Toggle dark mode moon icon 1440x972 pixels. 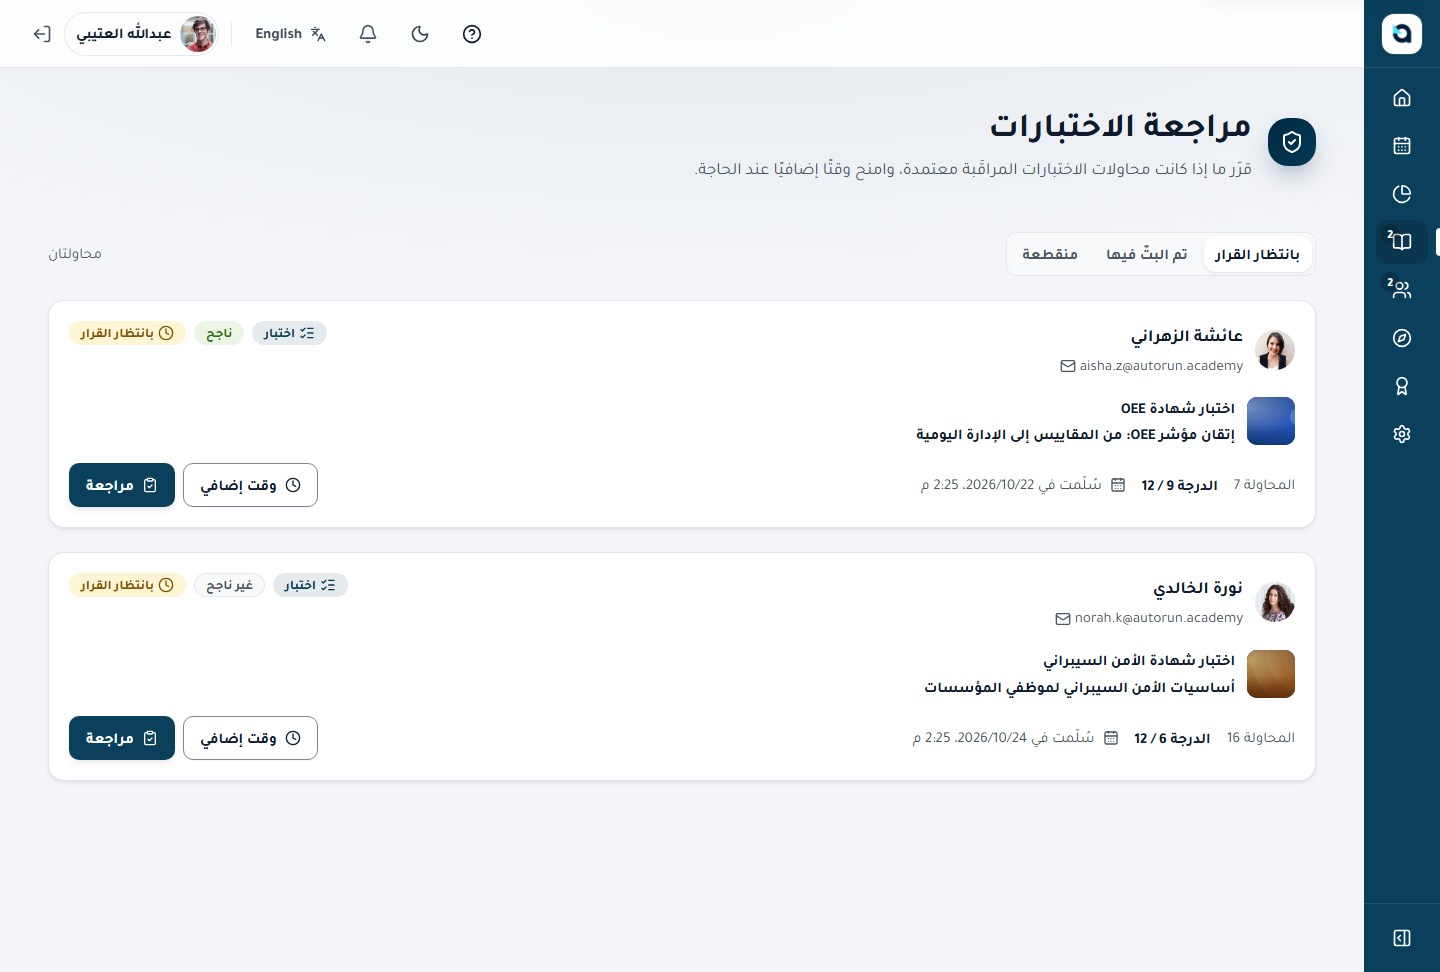420,34
